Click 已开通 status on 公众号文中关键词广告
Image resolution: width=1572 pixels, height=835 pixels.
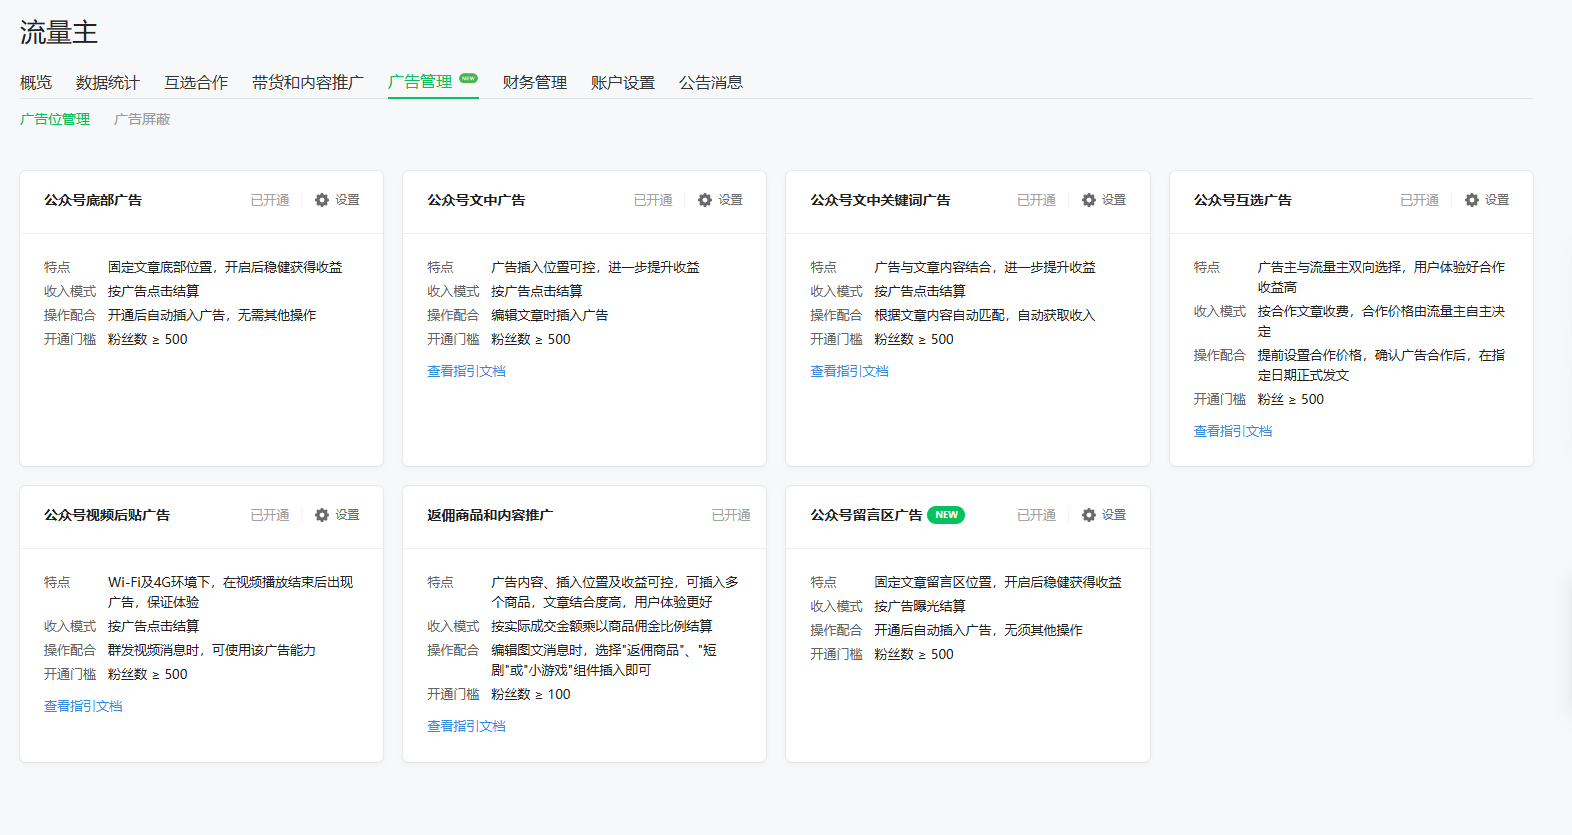coord(1037,200)
